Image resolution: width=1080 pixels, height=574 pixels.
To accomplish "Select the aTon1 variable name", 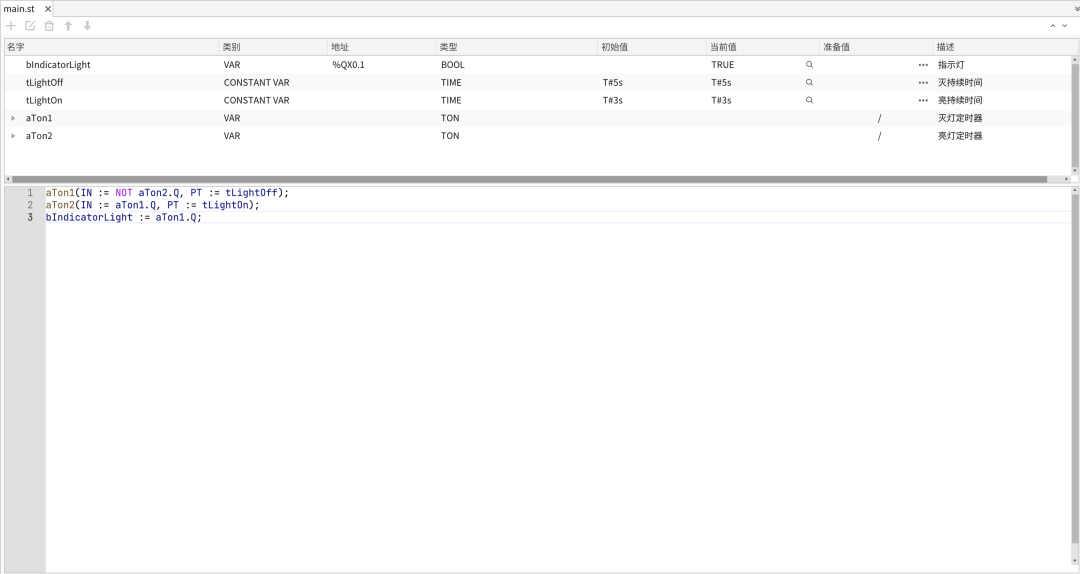I will tap(39, 118).
